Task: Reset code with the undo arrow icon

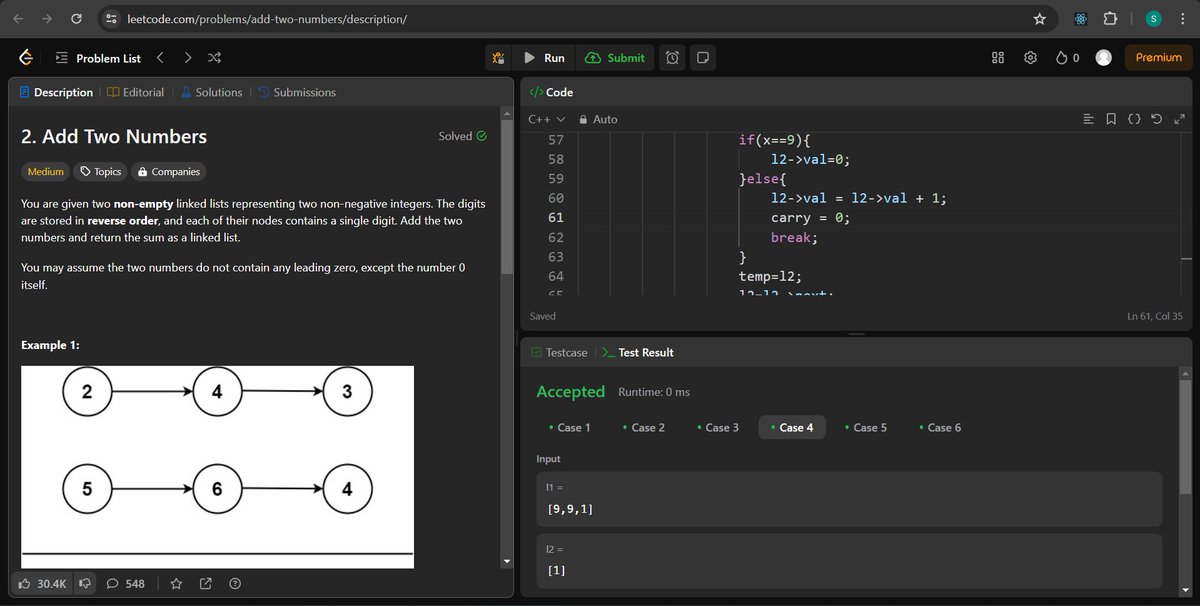Action: 1157,119
